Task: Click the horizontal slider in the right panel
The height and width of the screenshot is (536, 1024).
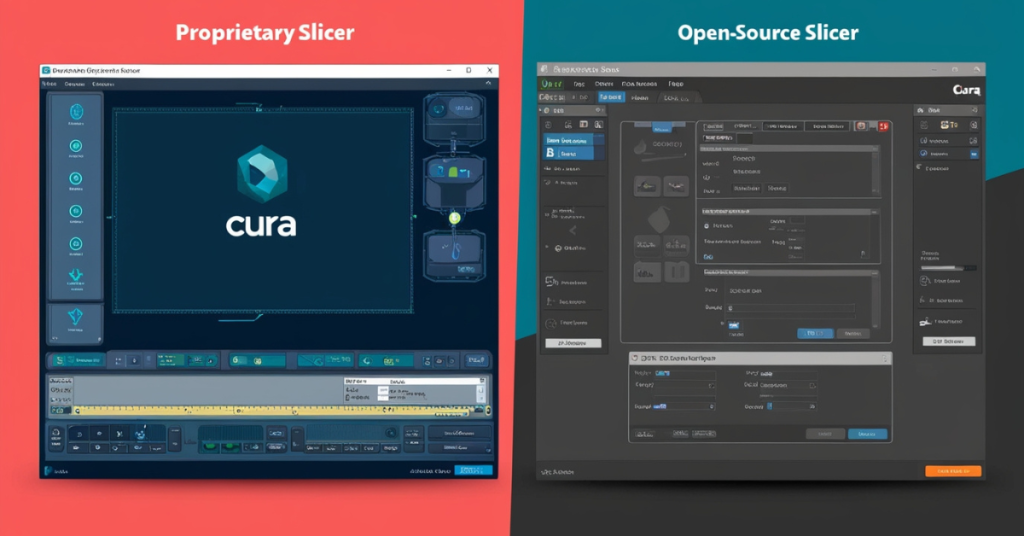Action: (x=948, y=267)
